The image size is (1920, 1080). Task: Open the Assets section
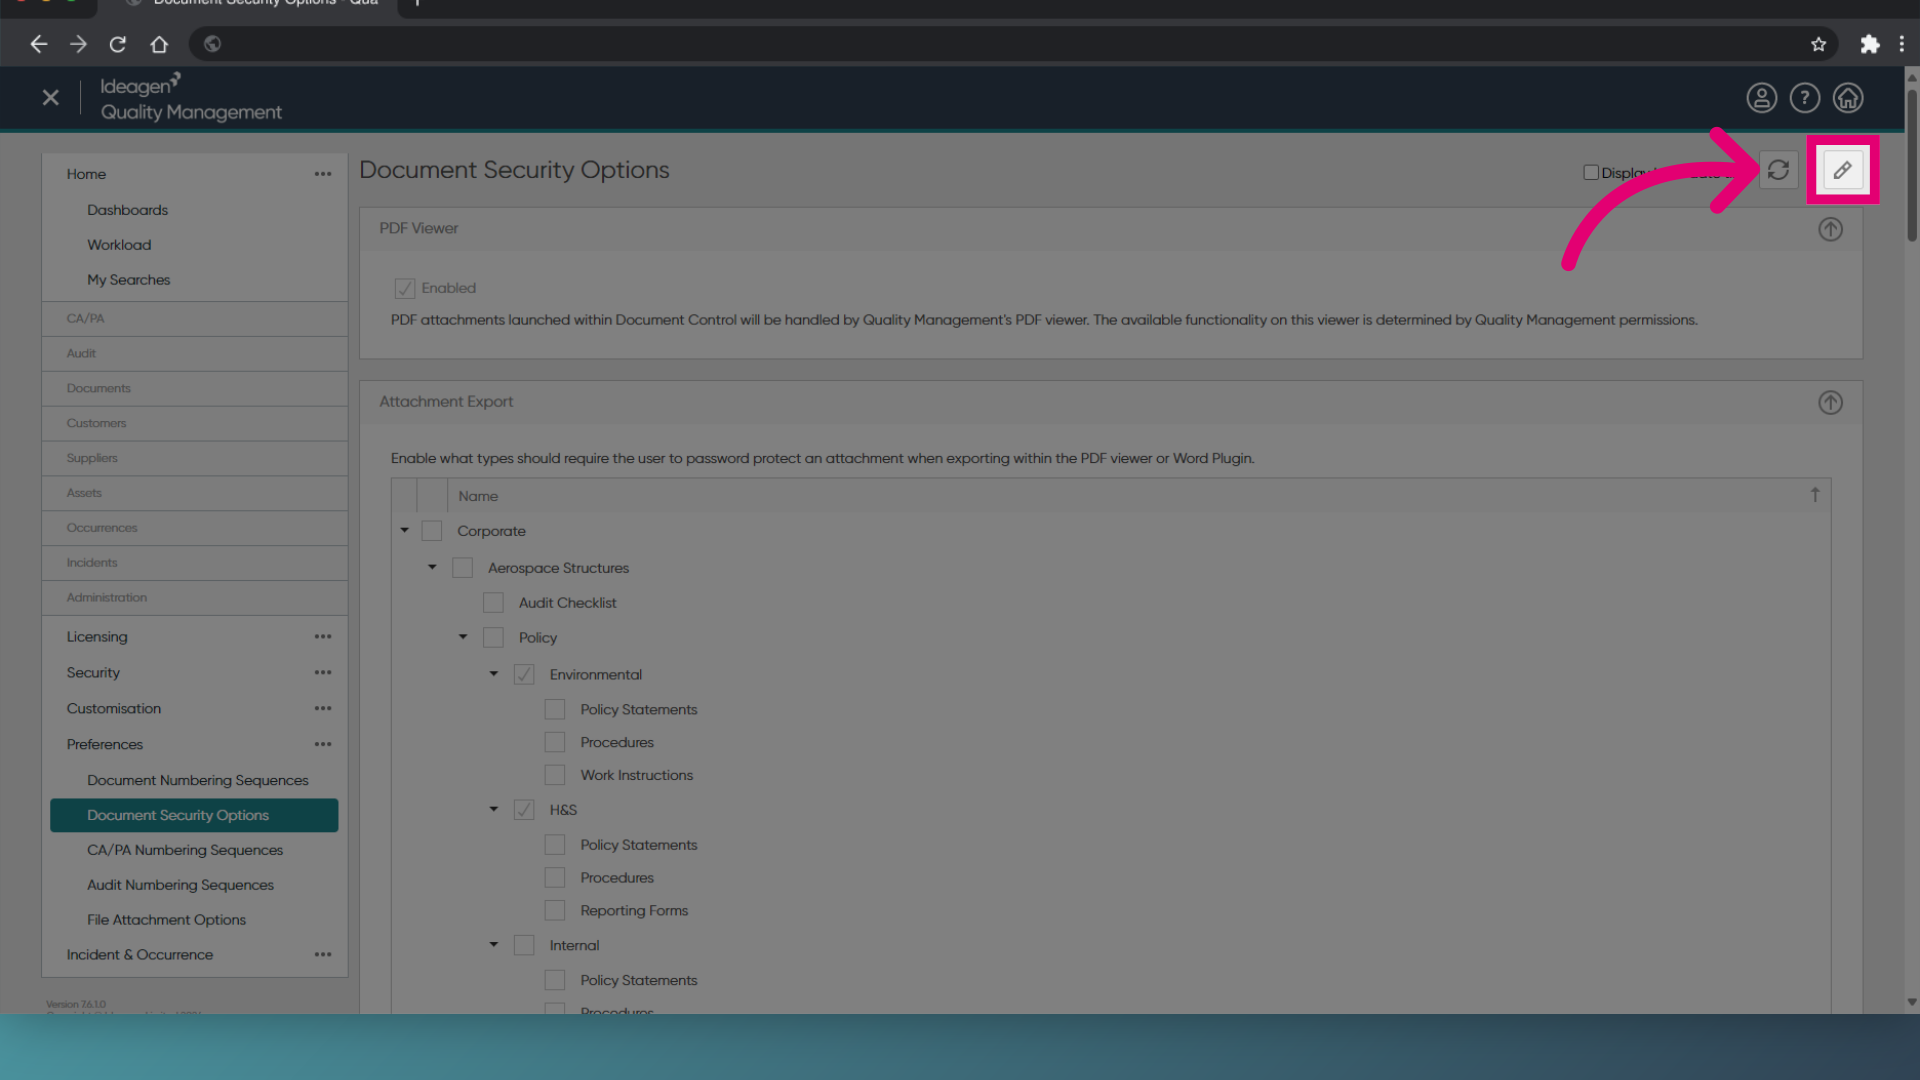[x=195, y=493]
